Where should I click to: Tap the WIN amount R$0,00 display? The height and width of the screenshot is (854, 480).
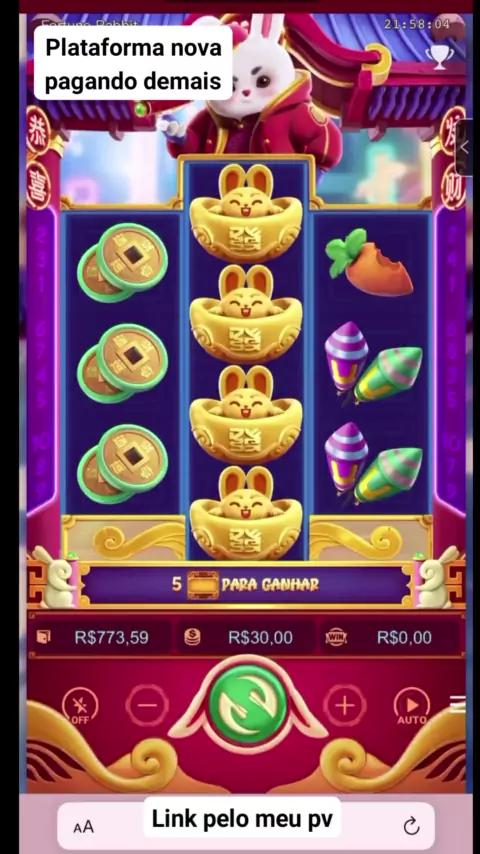[391, 637]
